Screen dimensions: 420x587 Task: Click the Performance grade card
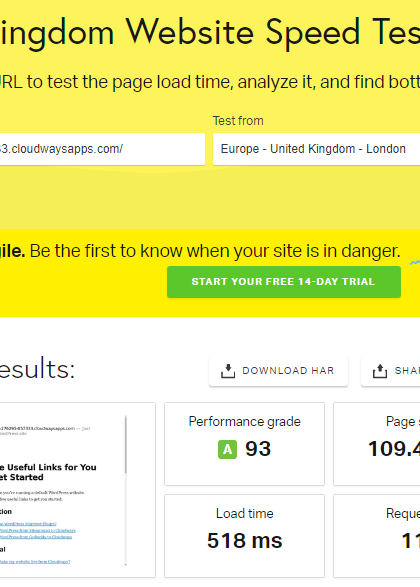coord(244,444)
